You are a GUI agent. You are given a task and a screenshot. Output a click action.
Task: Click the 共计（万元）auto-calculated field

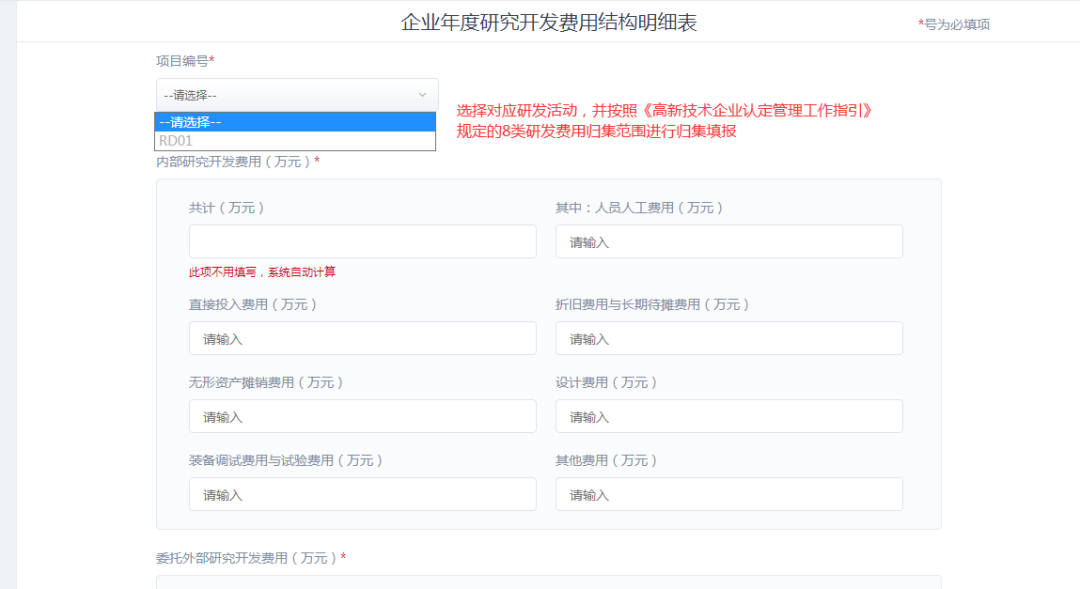pos(362,242)
